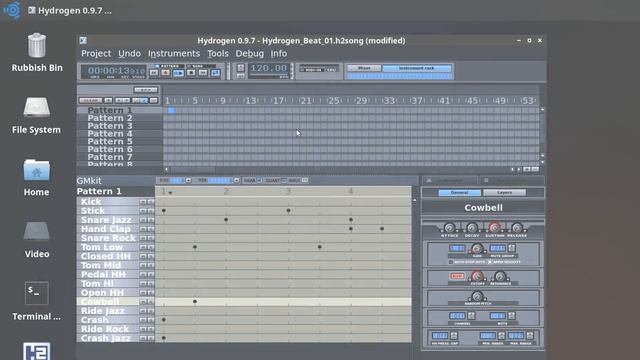Select the Kick instrument row
The height and width of the screenshot is (360, 640).
coord(107,202)
